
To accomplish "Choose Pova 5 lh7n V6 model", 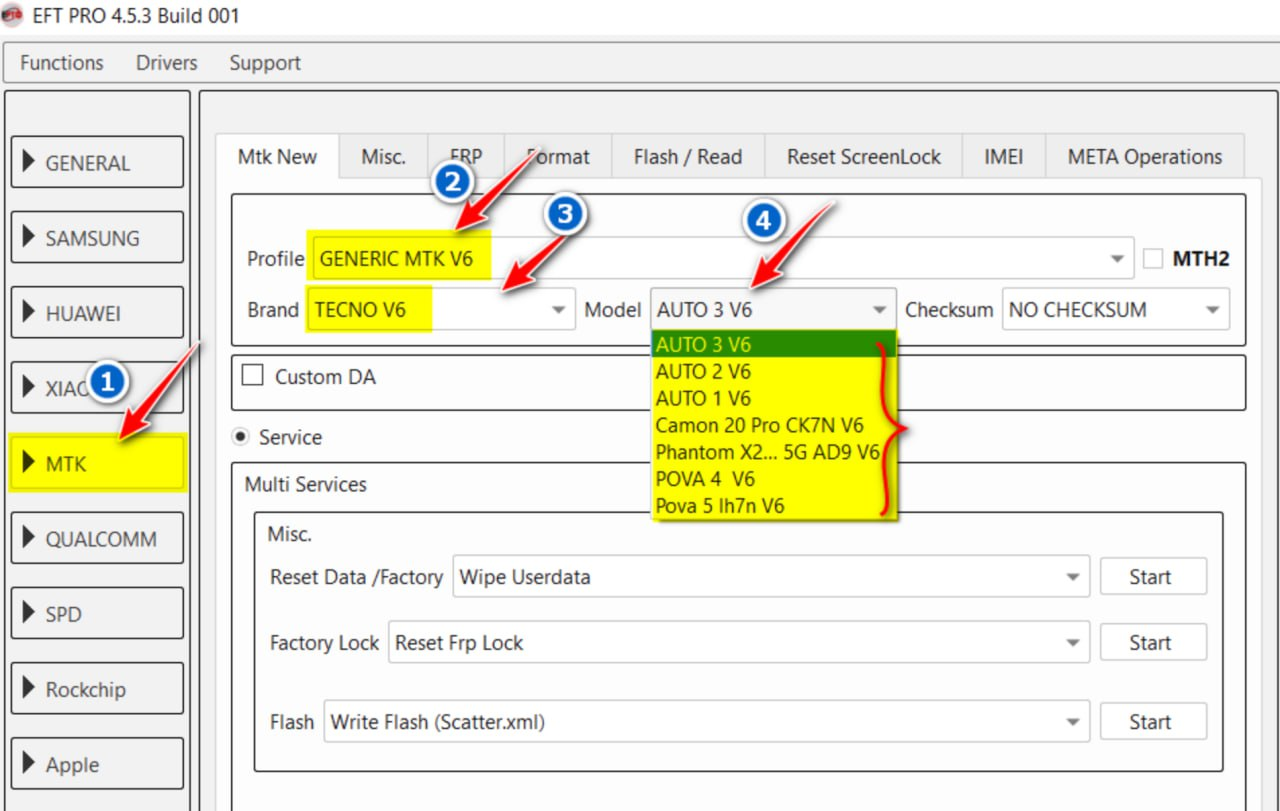I will (x=774, y=506).
